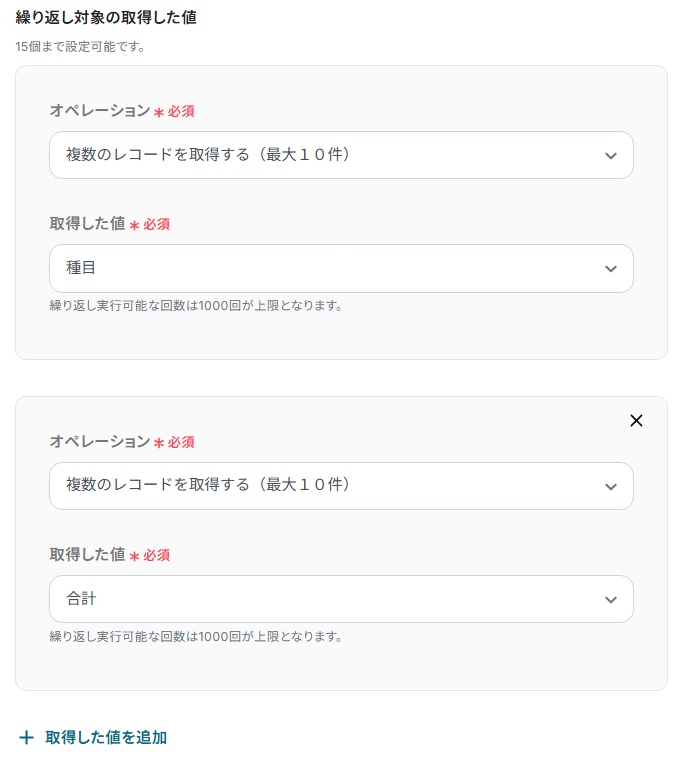This screenshot has width=674, height=760.
Task: Click chevron arrow on the 種目 dropdown
Action: tap(611, 269)
